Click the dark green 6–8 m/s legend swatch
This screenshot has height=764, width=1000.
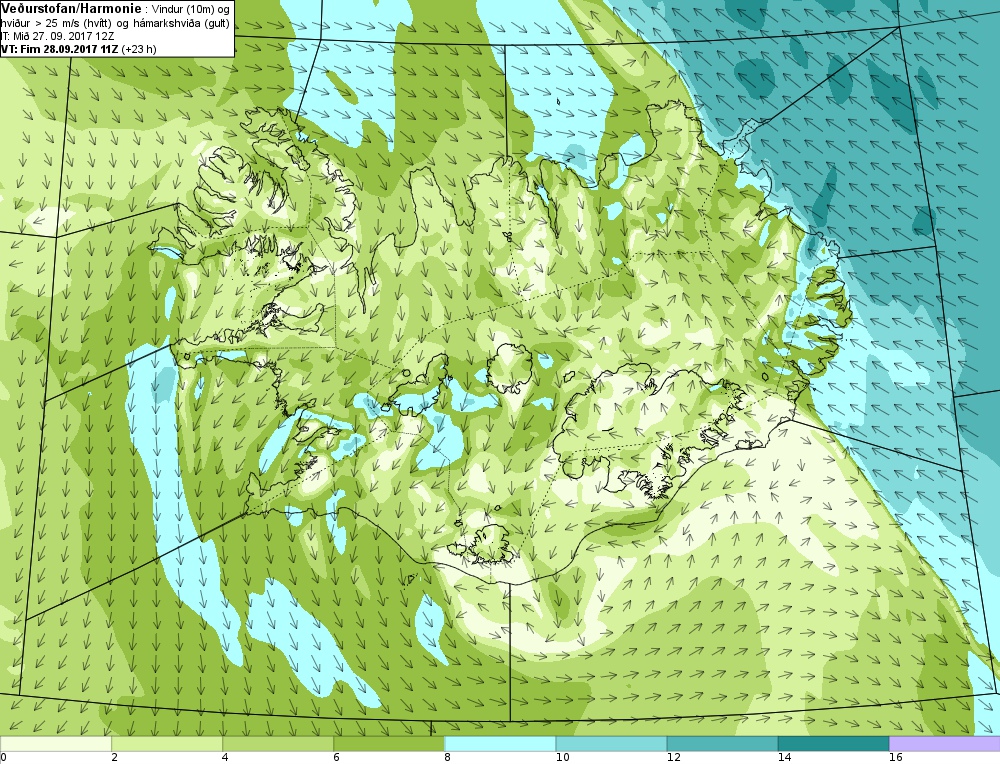pos(389,744)
